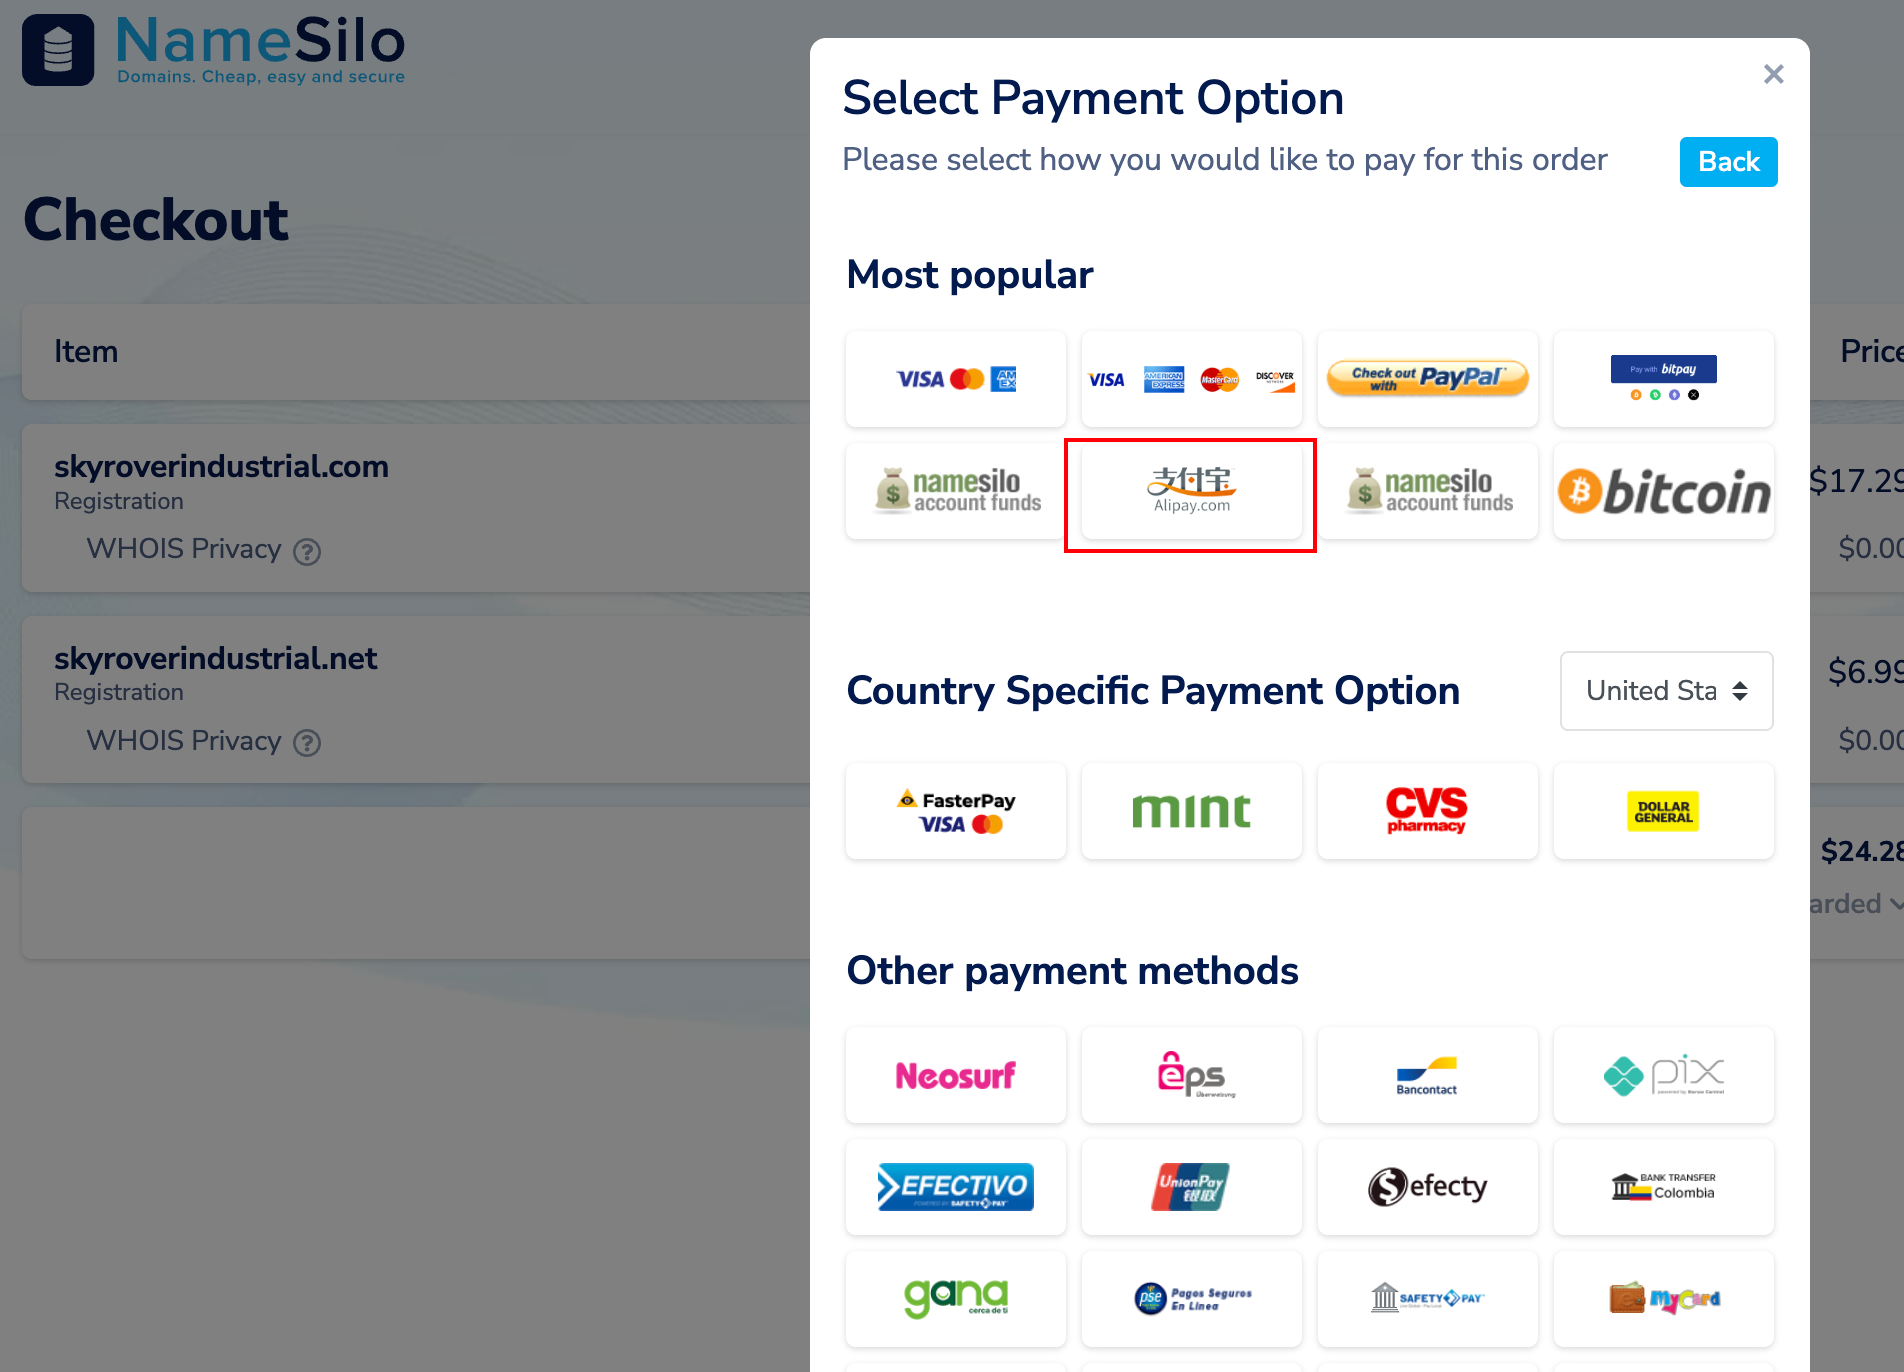Choose the Neosurf payment option

pyautogui.click(x=955, y=1075)
